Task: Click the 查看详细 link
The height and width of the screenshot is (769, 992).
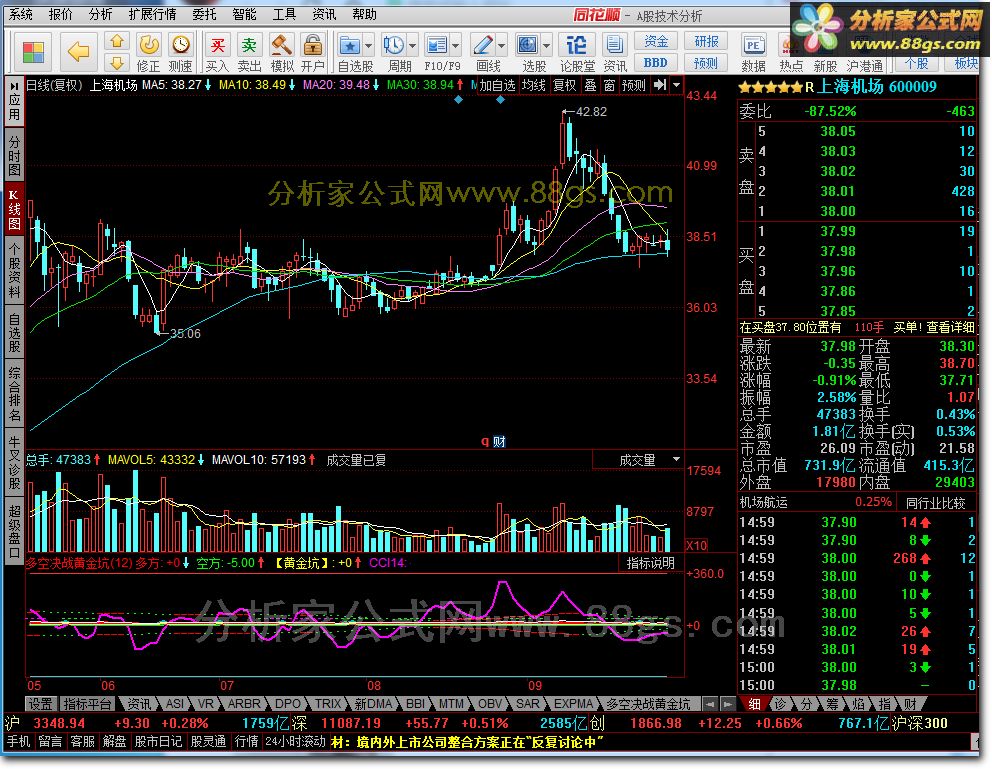Action: (950, 327)
